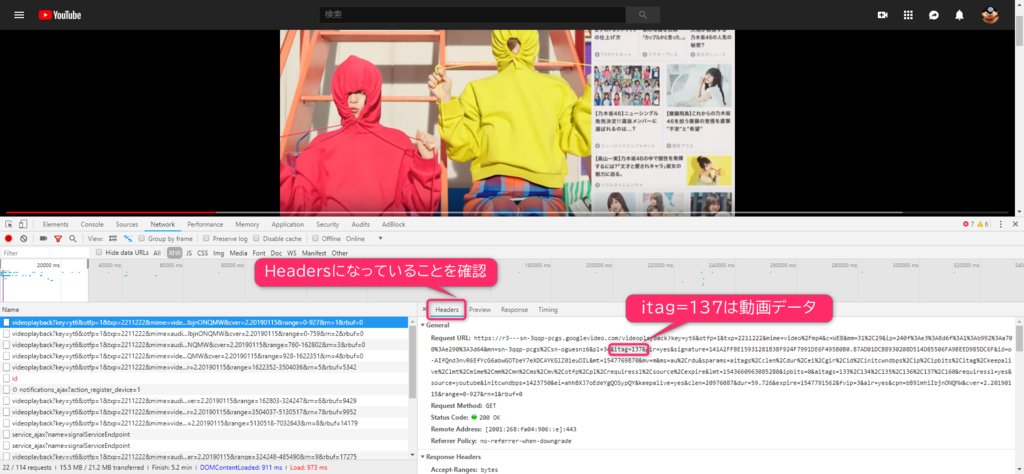Click thumbnail of girl in white dress

(x=699, y=85)
